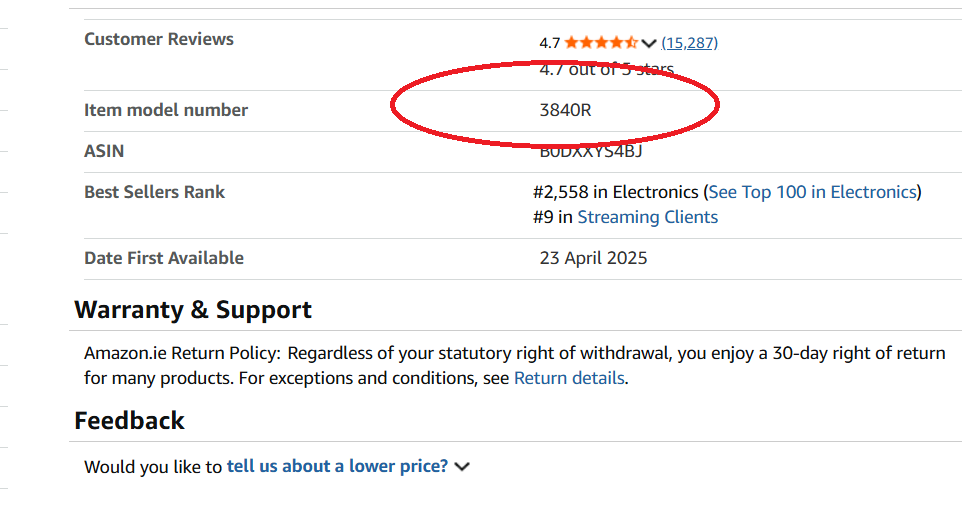Click the ASIN row label
Image resolution: width=962 pixels, height=527 pixels.
click(104, 151)
